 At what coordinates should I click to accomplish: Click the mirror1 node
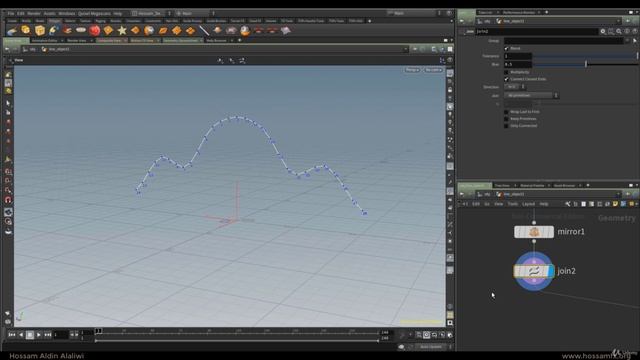pyautogui.click(x=534, y=232)
